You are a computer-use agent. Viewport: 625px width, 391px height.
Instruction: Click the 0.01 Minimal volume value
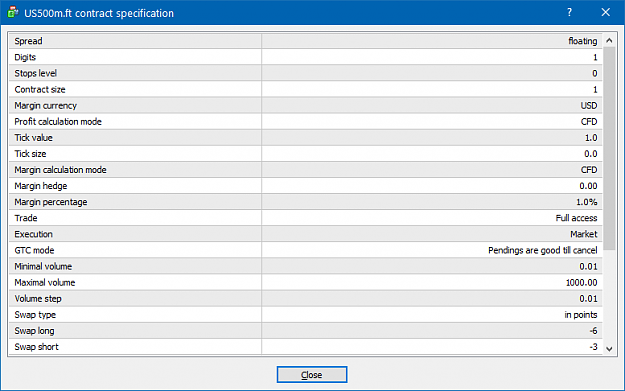(588, 266)
